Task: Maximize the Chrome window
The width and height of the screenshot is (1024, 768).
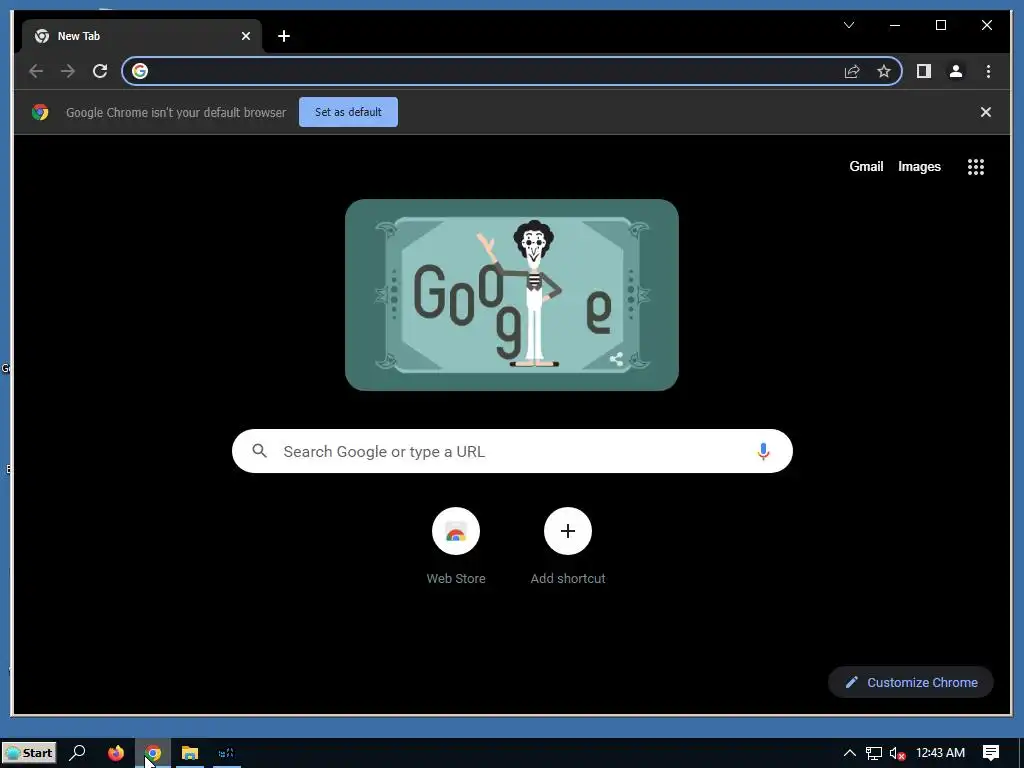Action: [941, 25]
